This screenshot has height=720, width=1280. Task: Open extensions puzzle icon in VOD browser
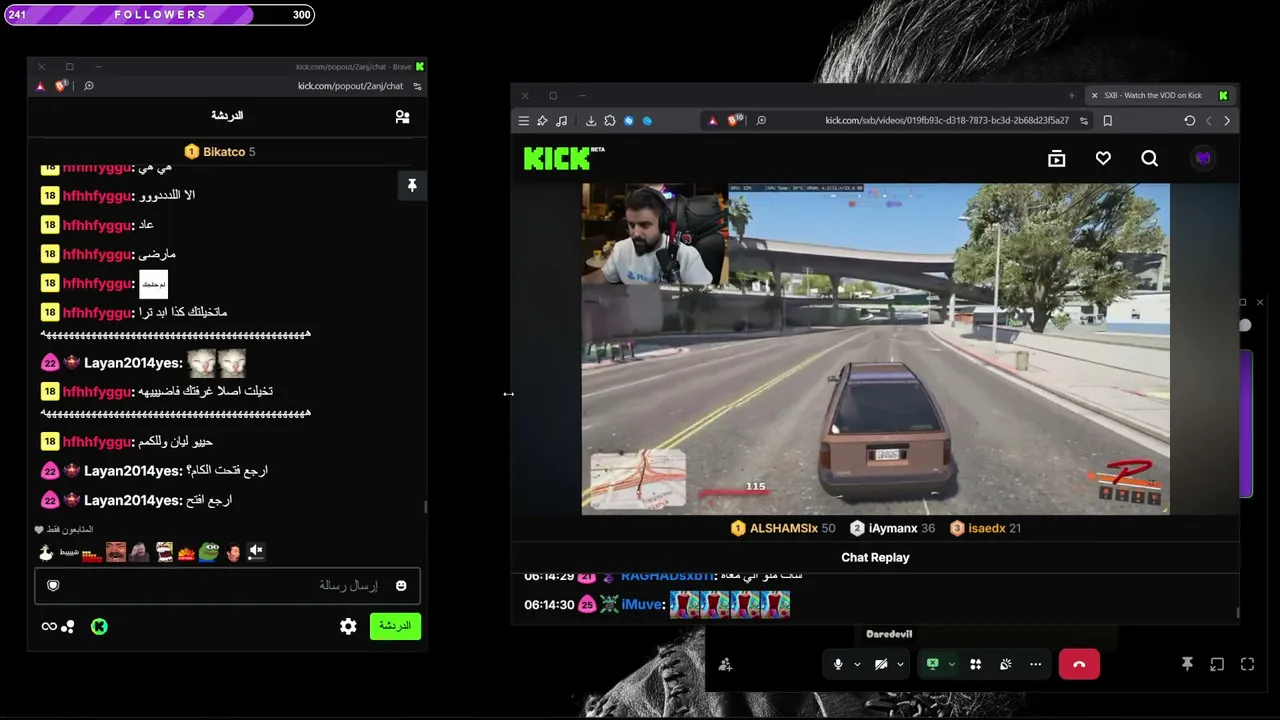(x=610, y=121)
